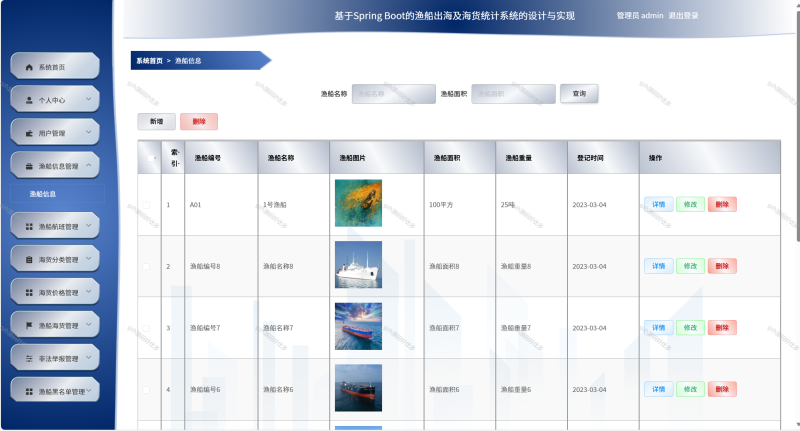This screenshot has width=800, height=431.
Task: Go to 系统首页 in the breadcrumb
Action: coord(149,61)
